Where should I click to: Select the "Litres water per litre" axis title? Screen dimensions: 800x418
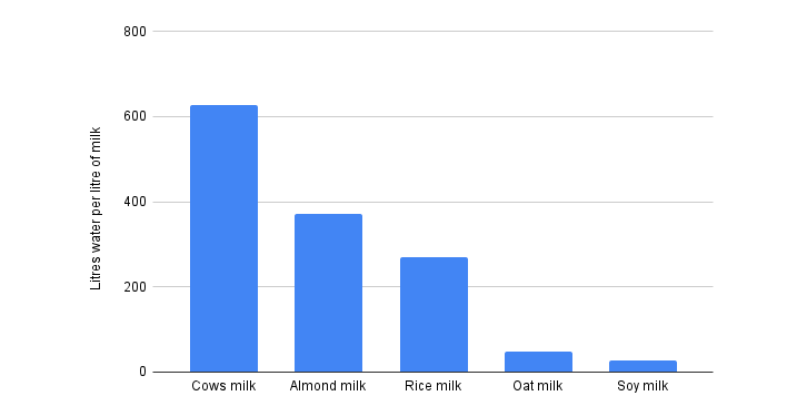[96, 208]
